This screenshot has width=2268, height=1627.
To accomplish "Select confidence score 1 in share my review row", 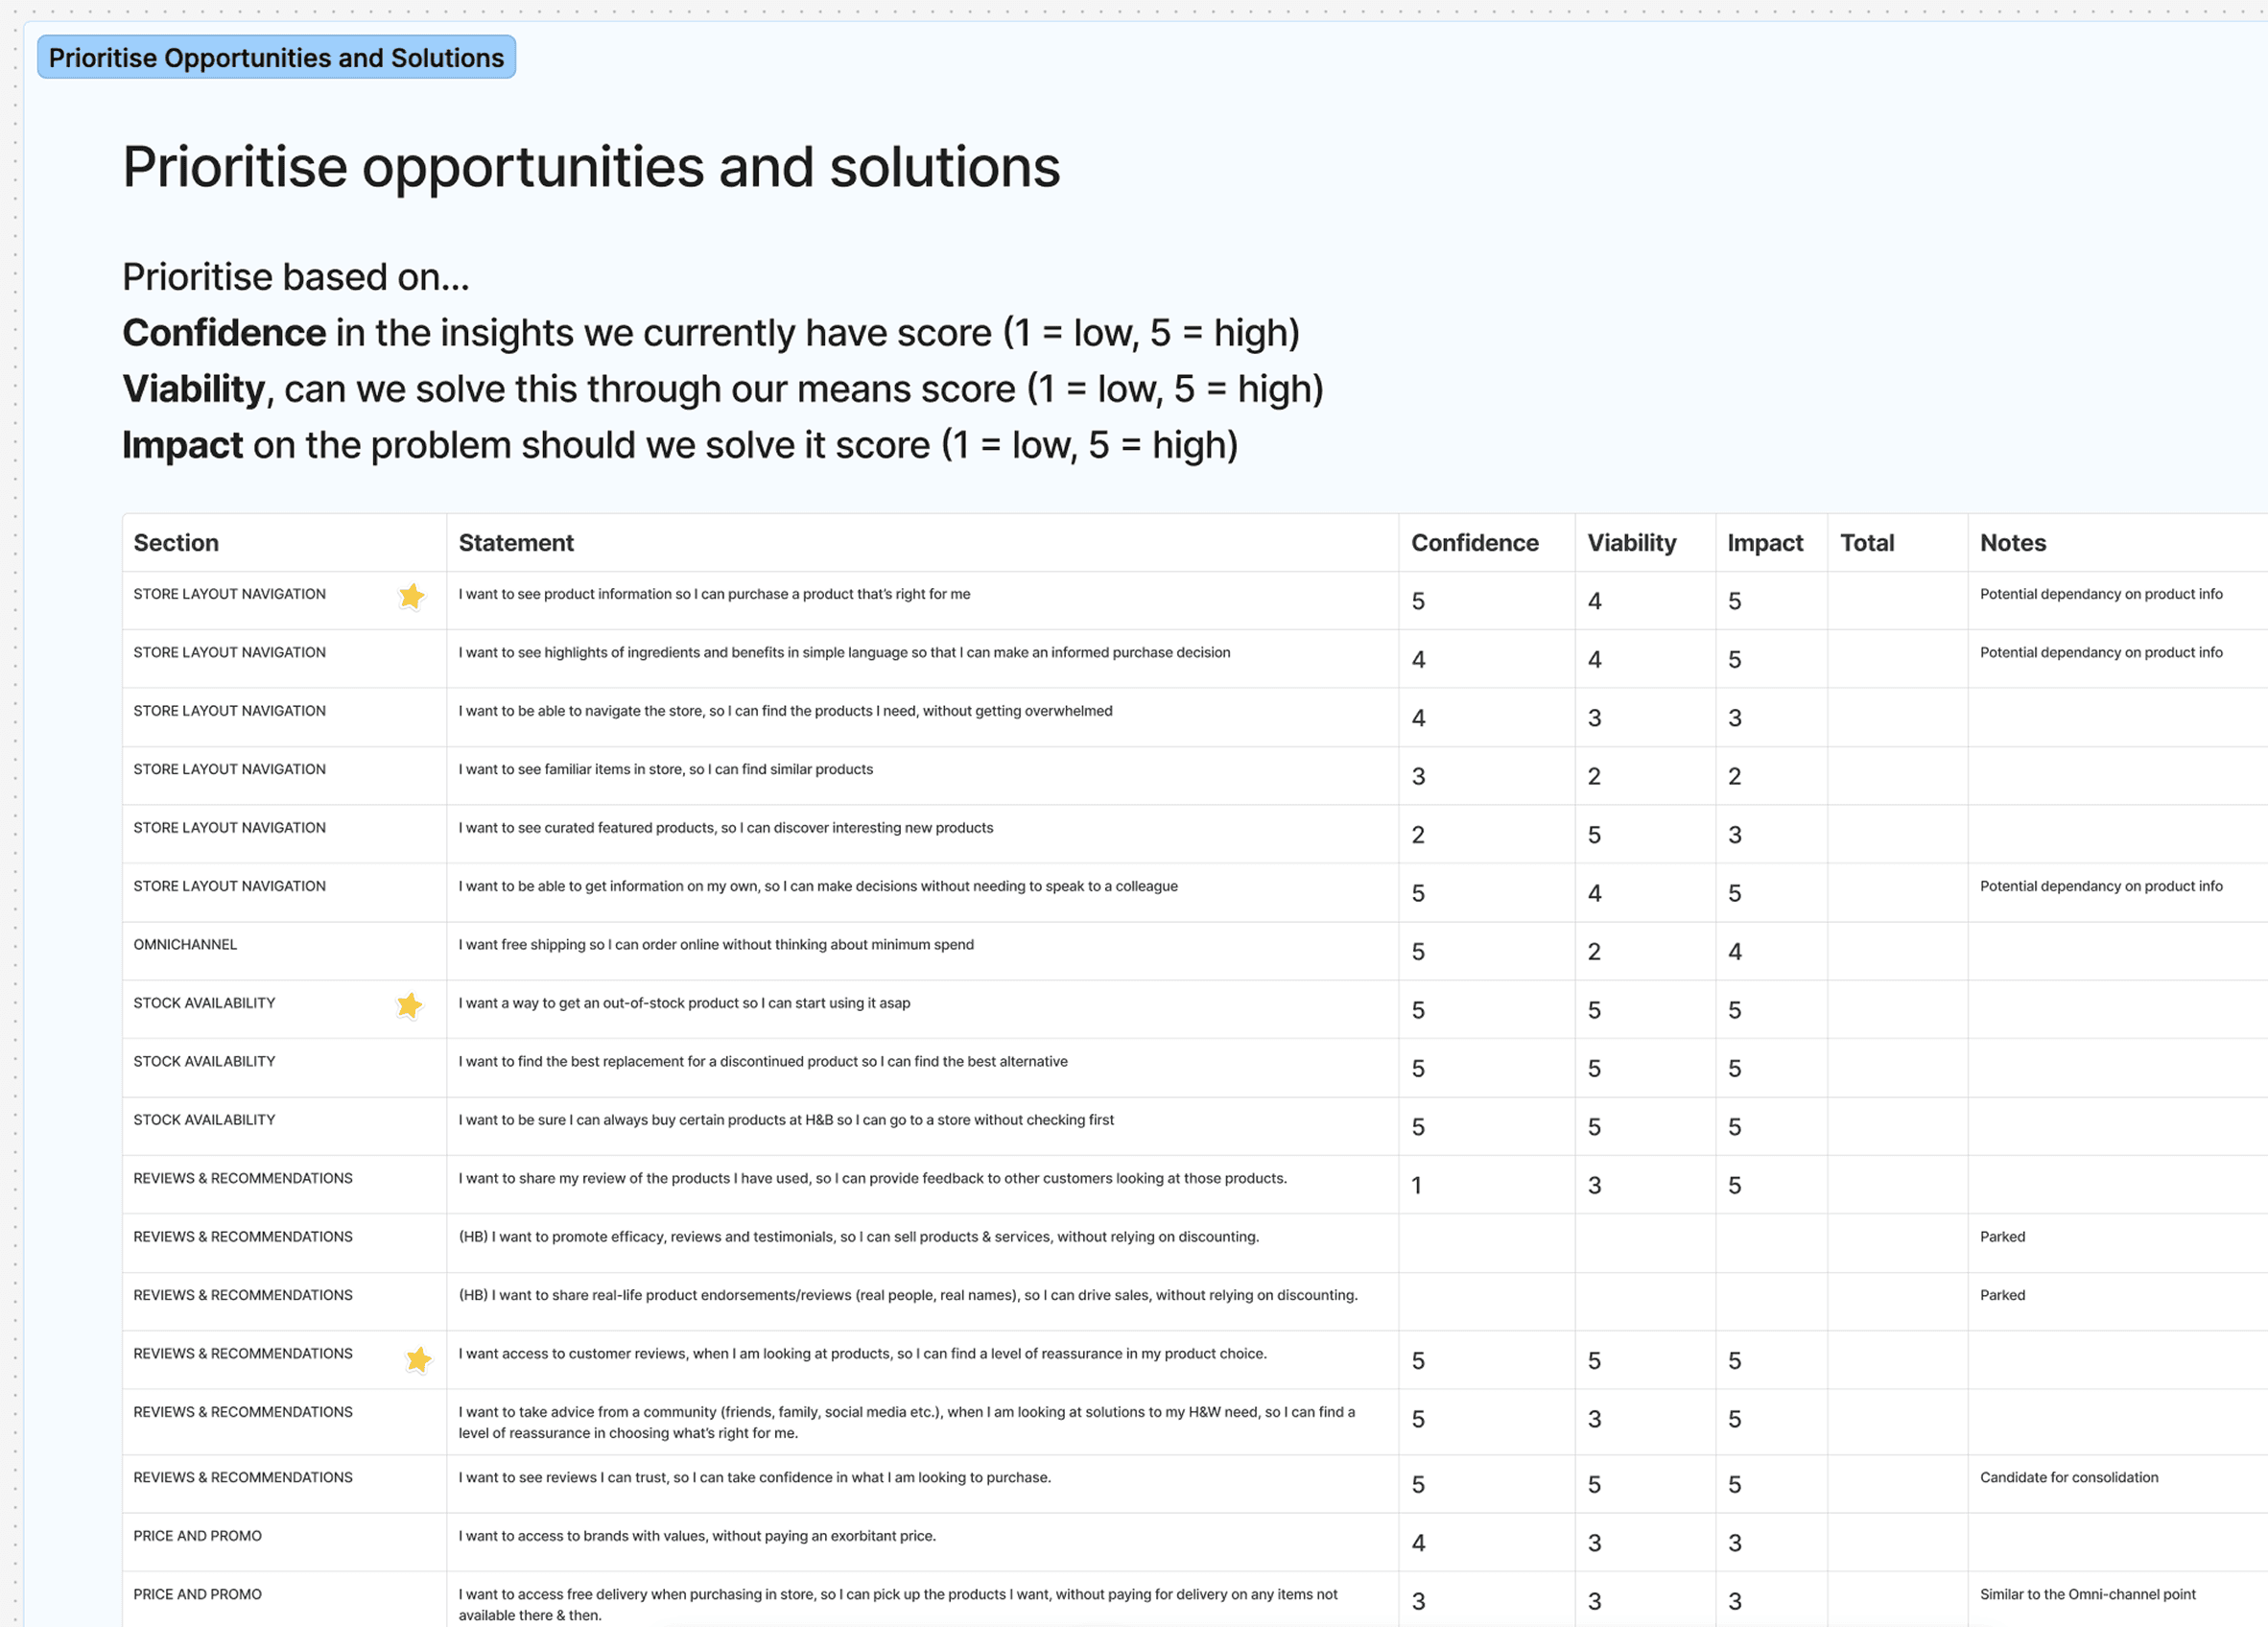I will pyautogui.click(x=1416, y=1186).
